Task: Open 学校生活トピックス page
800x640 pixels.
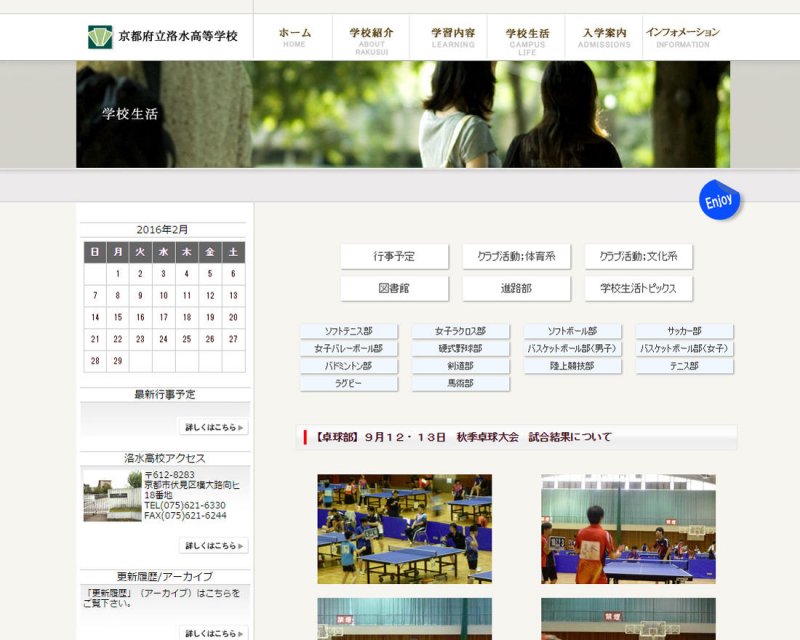Action: click(x=638, y=289)
